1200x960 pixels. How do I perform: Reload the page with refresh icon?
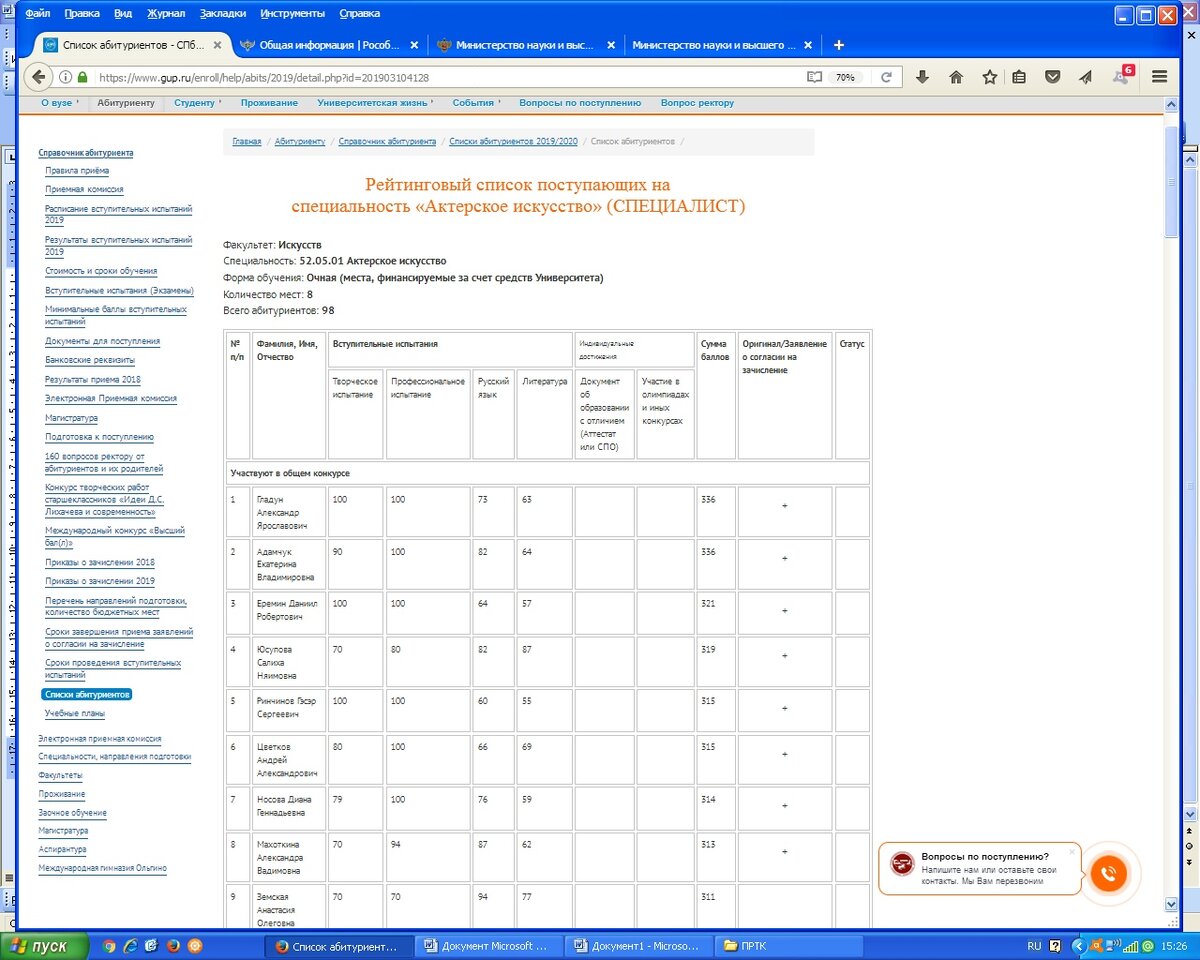tap(887, 77)
